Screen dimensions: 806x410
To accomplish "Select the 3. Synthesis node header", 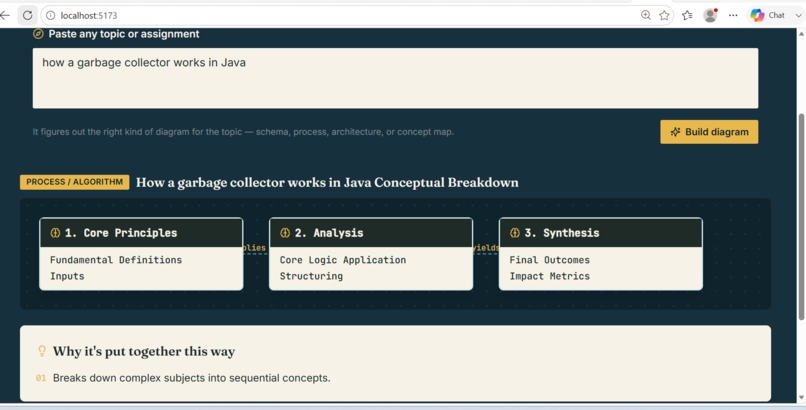I will pos(600,233).
